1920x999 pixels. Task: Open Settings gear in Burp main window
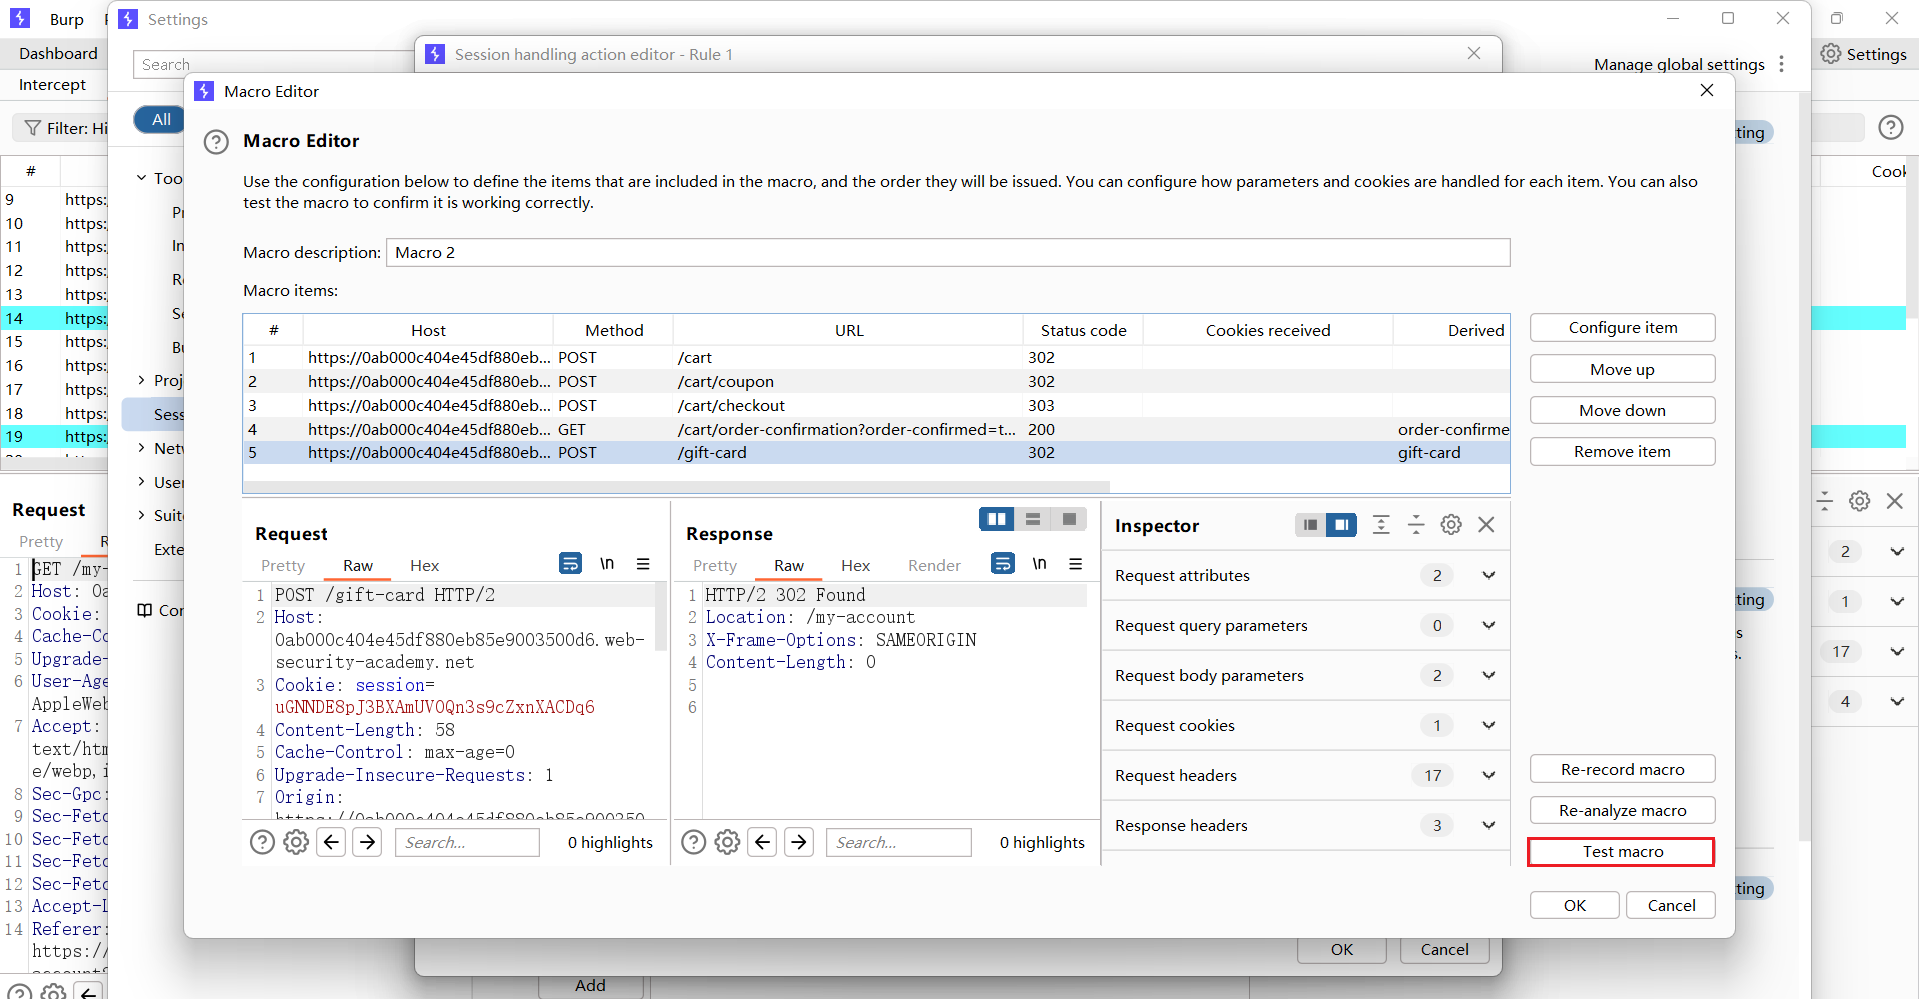pos(1831,54)
